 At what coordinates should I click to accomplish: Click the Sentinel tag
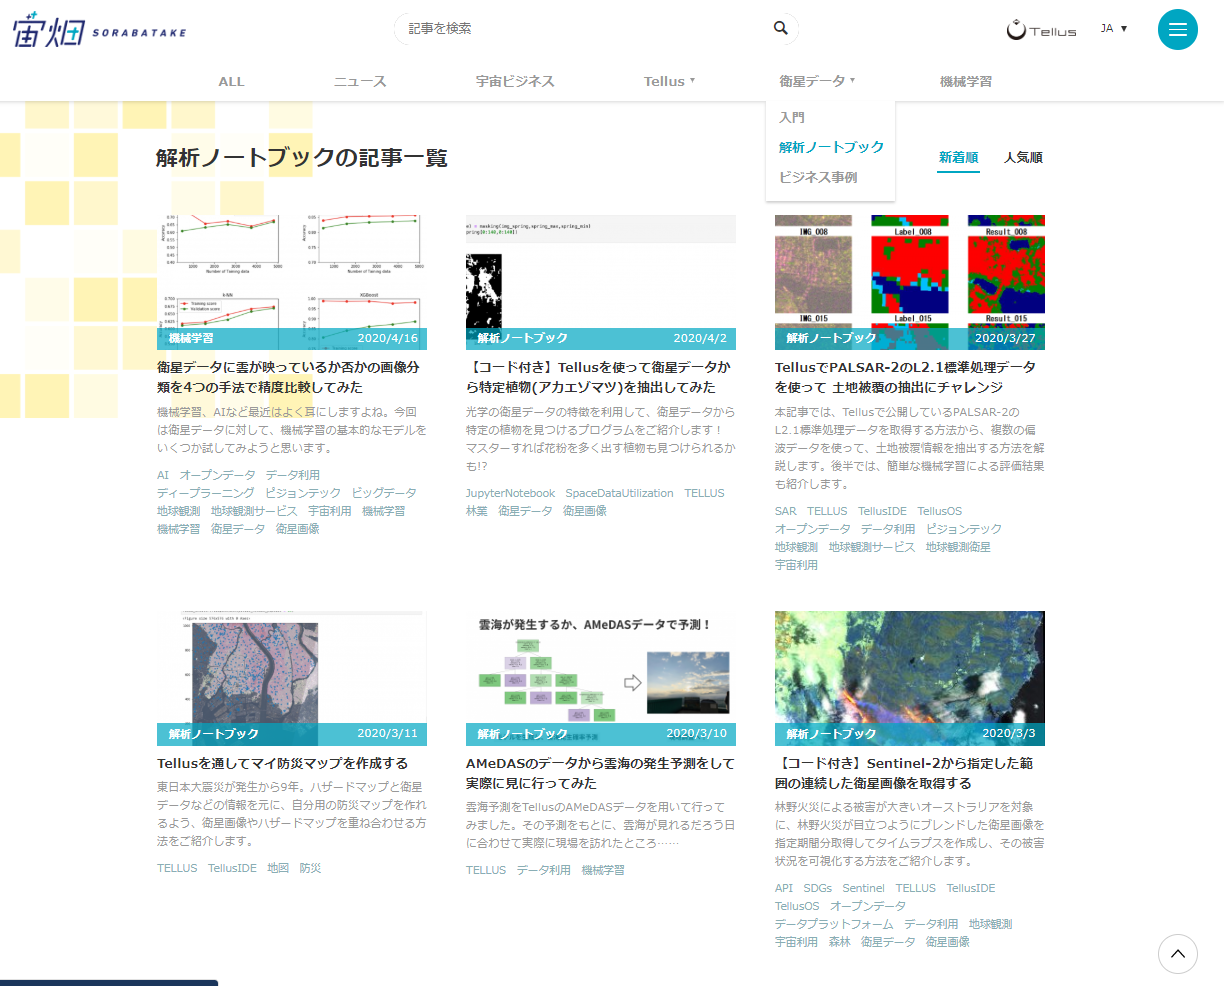click(x=863, y=888)
